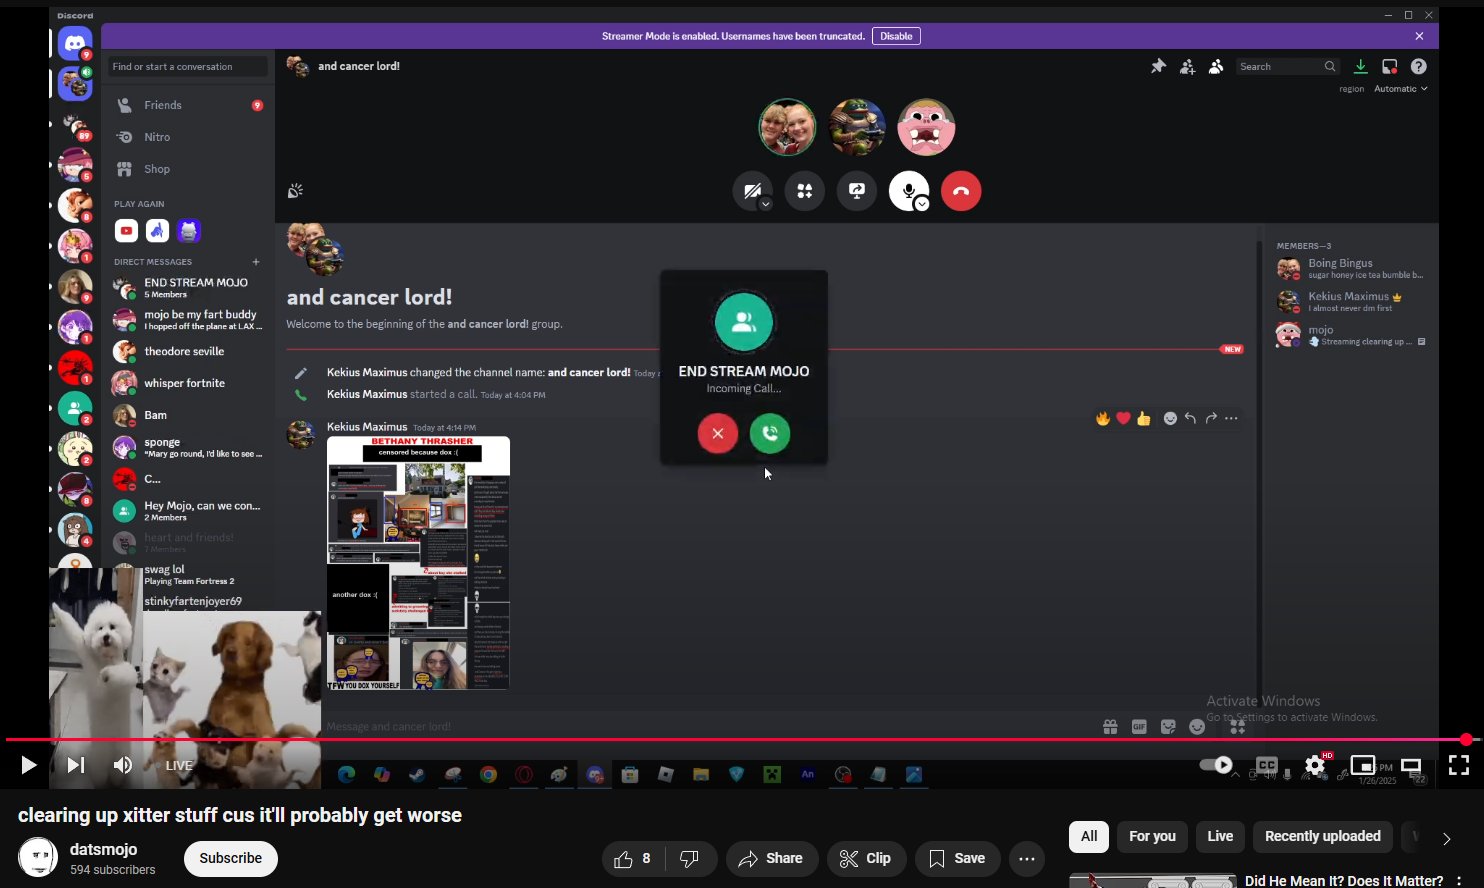Open the BETHANY THRASHER image attachment
Image resolution: width=1484 pixels, height=888 pixels.
tap(418, 563)
